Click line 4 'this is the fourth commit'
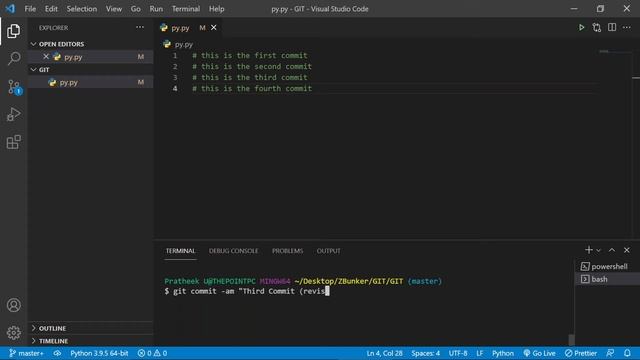This screenshot has width=640, height=360. (x=252, y=89)
